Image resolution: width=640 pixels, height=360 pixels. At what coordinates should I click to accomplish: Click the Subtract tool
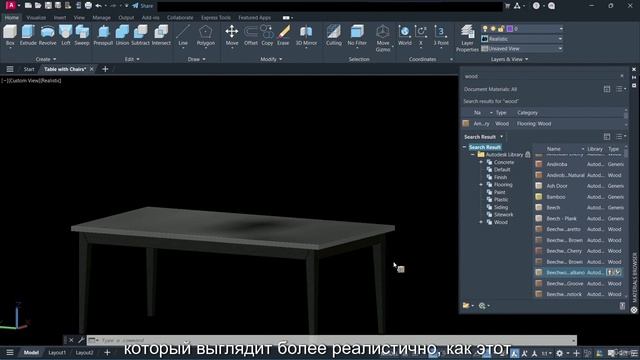140,35
